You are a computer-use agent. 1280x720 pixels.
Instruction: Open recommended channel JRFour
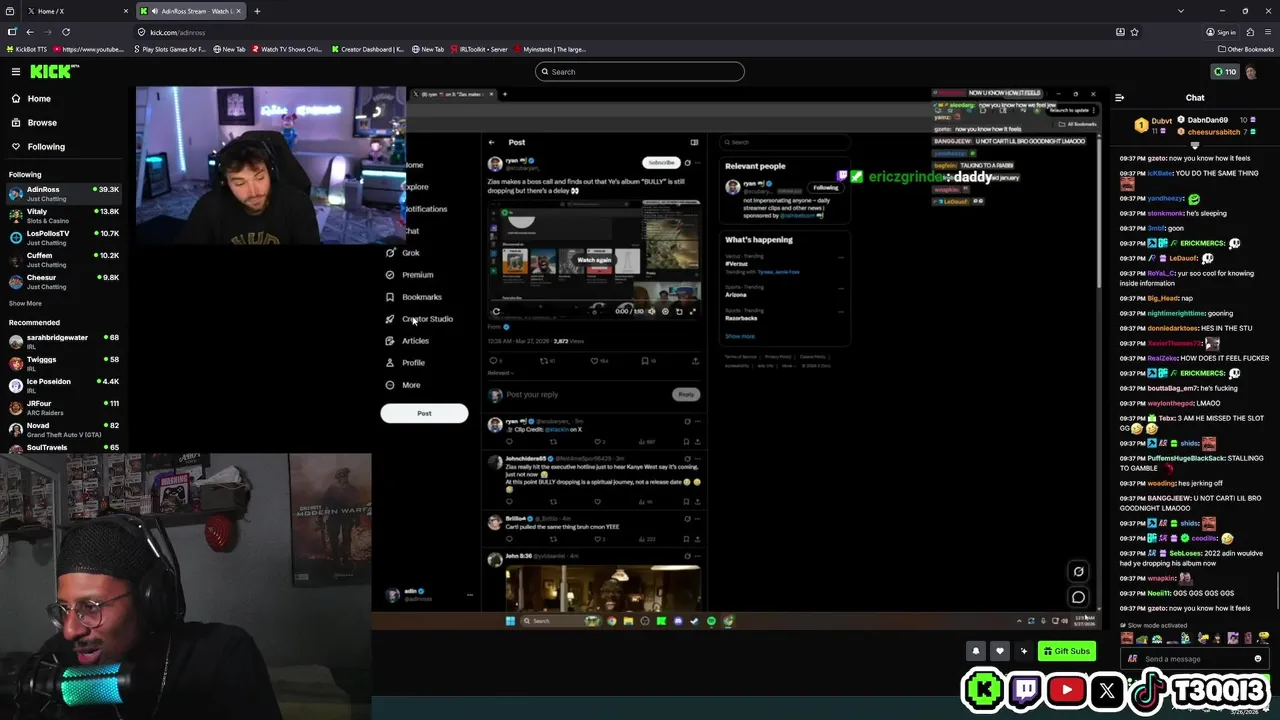tap(64, 407)
